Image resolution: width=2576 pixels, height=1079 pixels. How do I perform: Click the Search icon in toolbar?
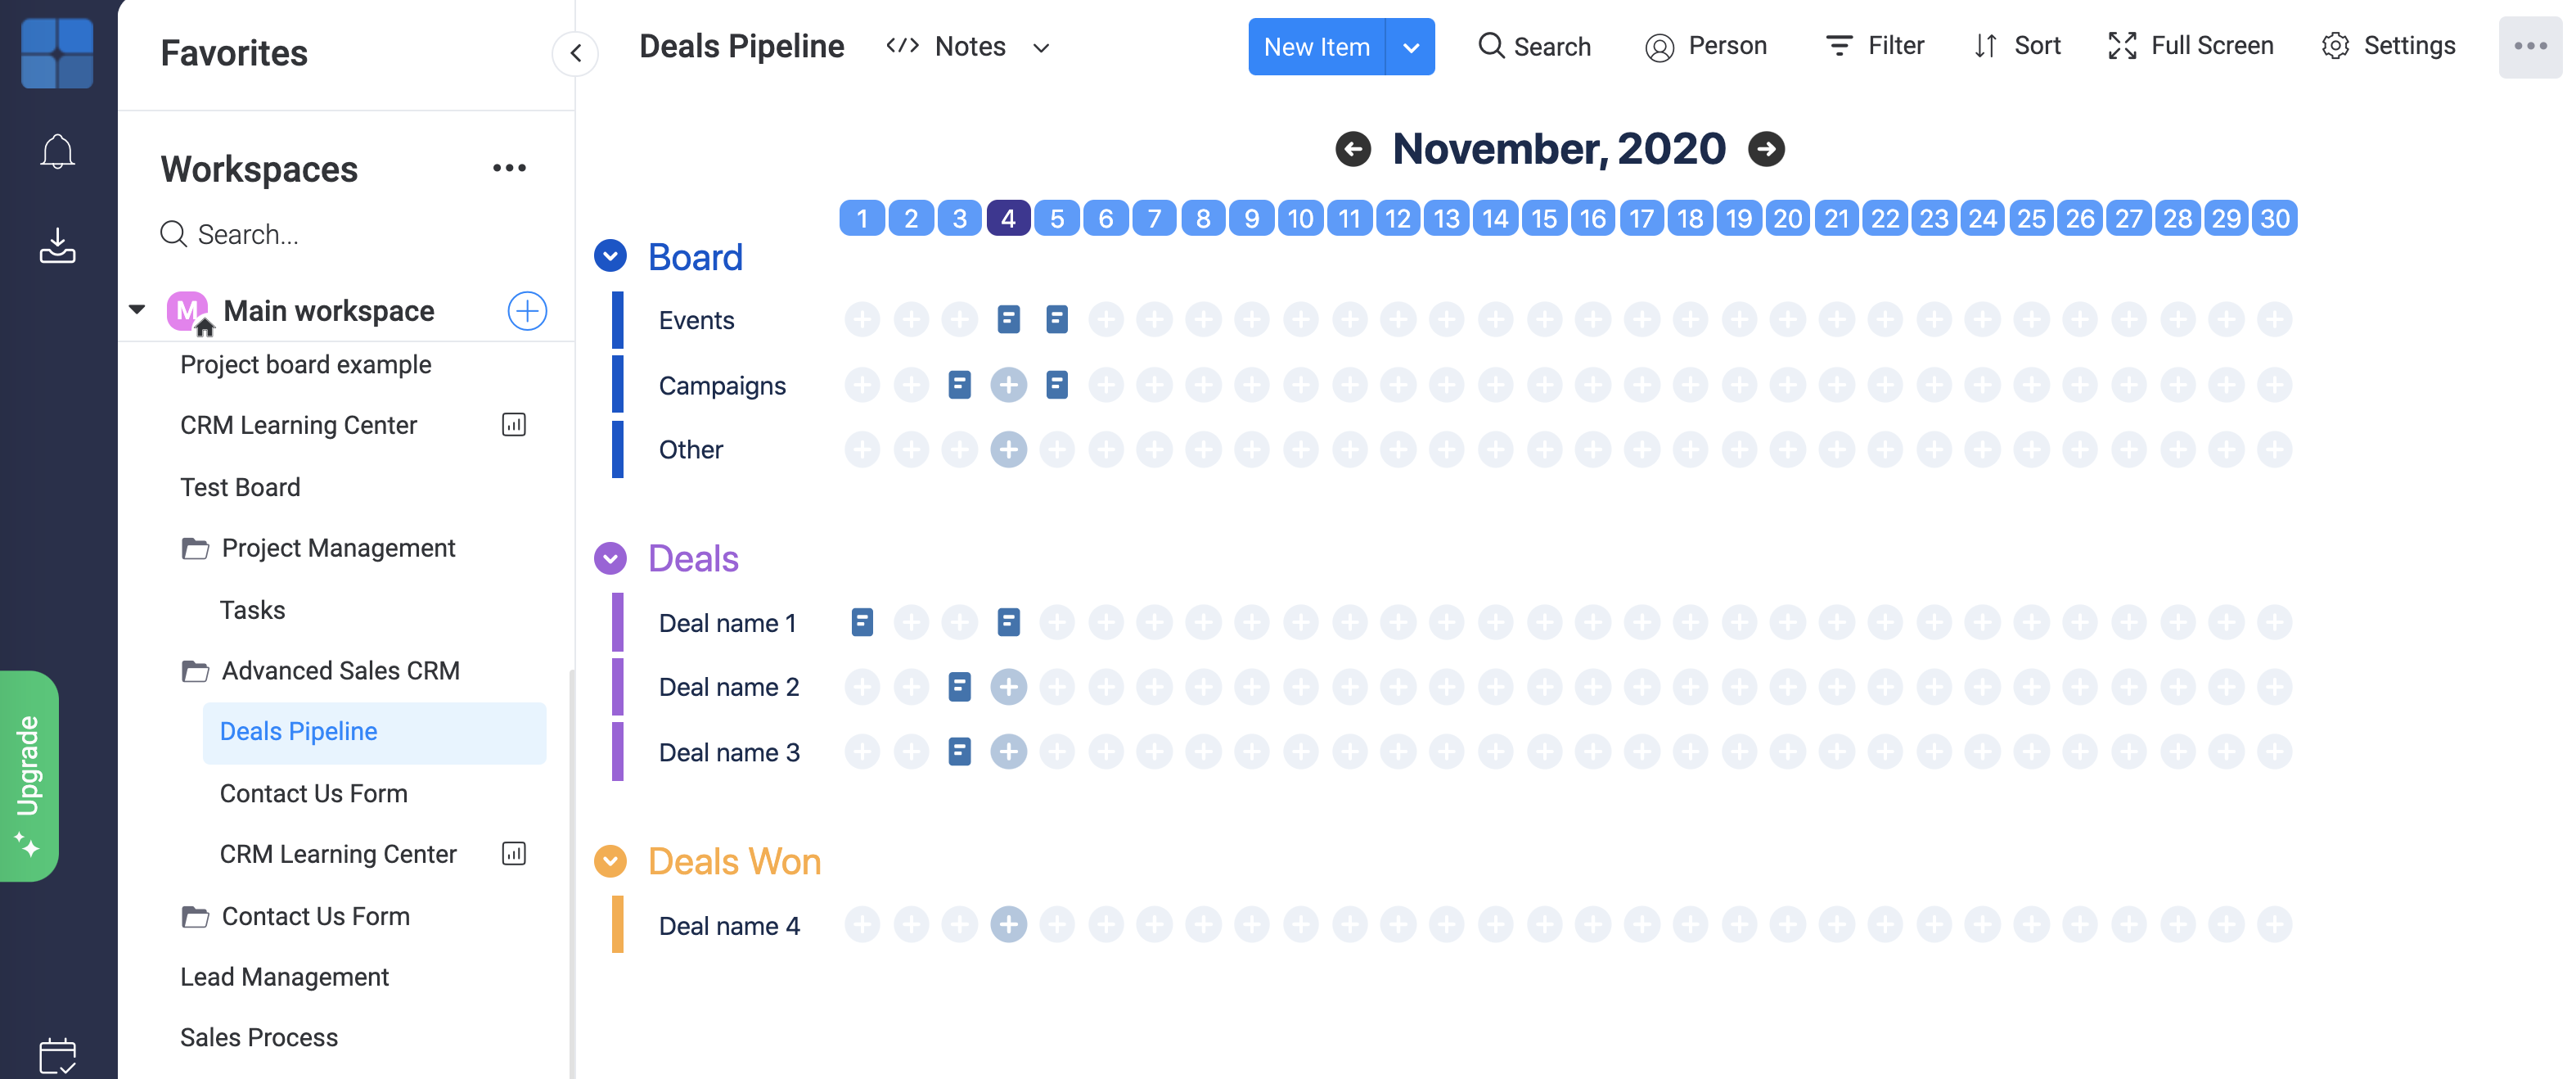(x=1490, y=44)
